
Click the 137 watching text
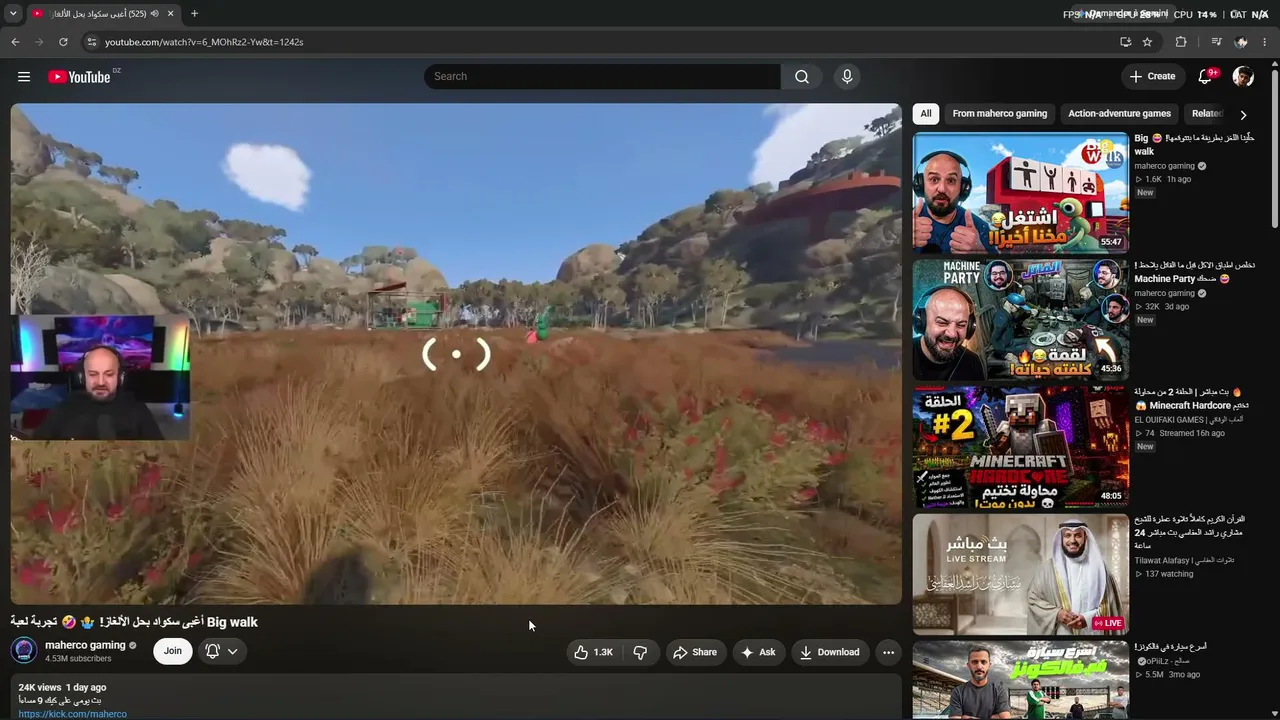point(1163,574)
